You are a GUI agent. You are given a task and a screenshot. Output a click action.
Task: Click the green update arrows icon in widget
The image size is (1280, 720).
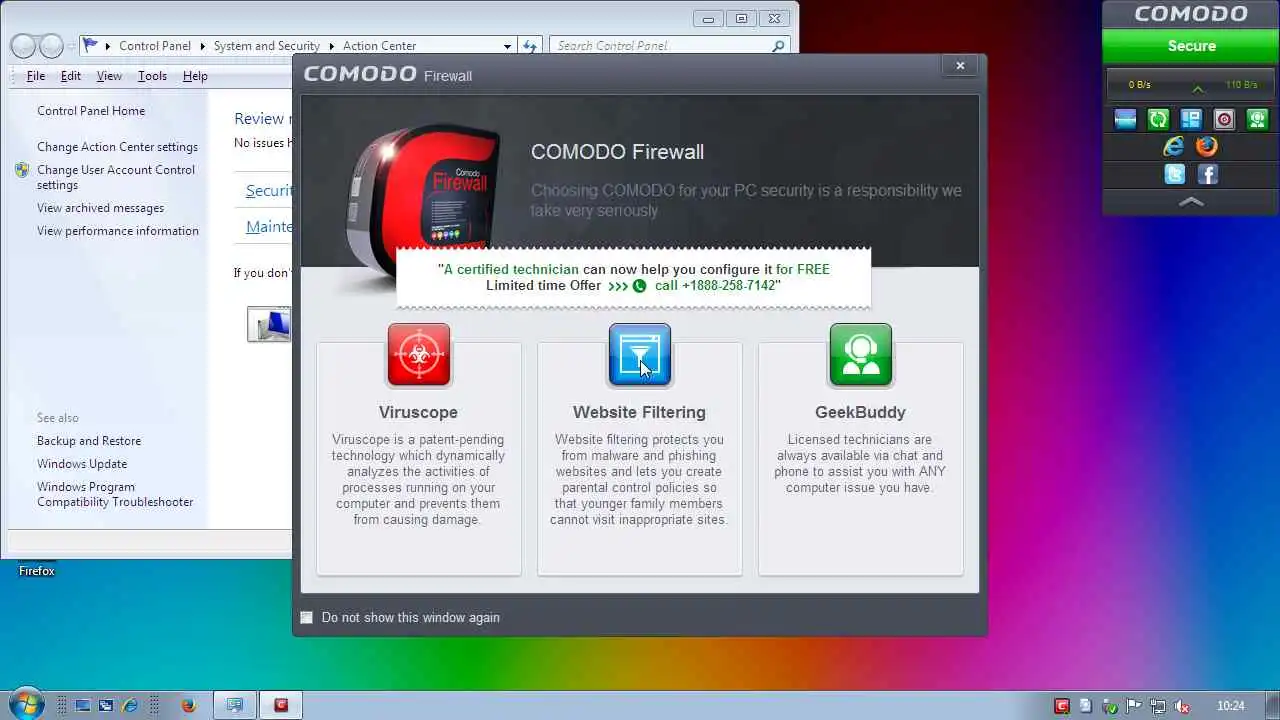1158,120
